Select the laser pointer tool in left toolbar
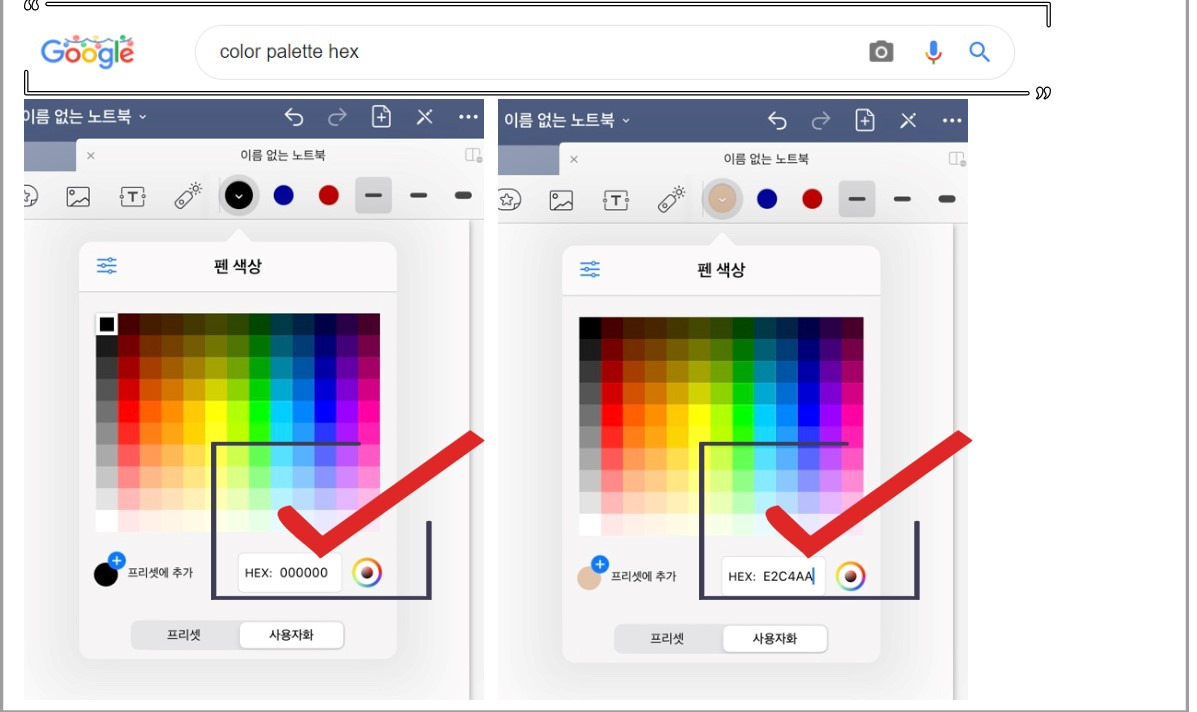 tap(188, 195)
